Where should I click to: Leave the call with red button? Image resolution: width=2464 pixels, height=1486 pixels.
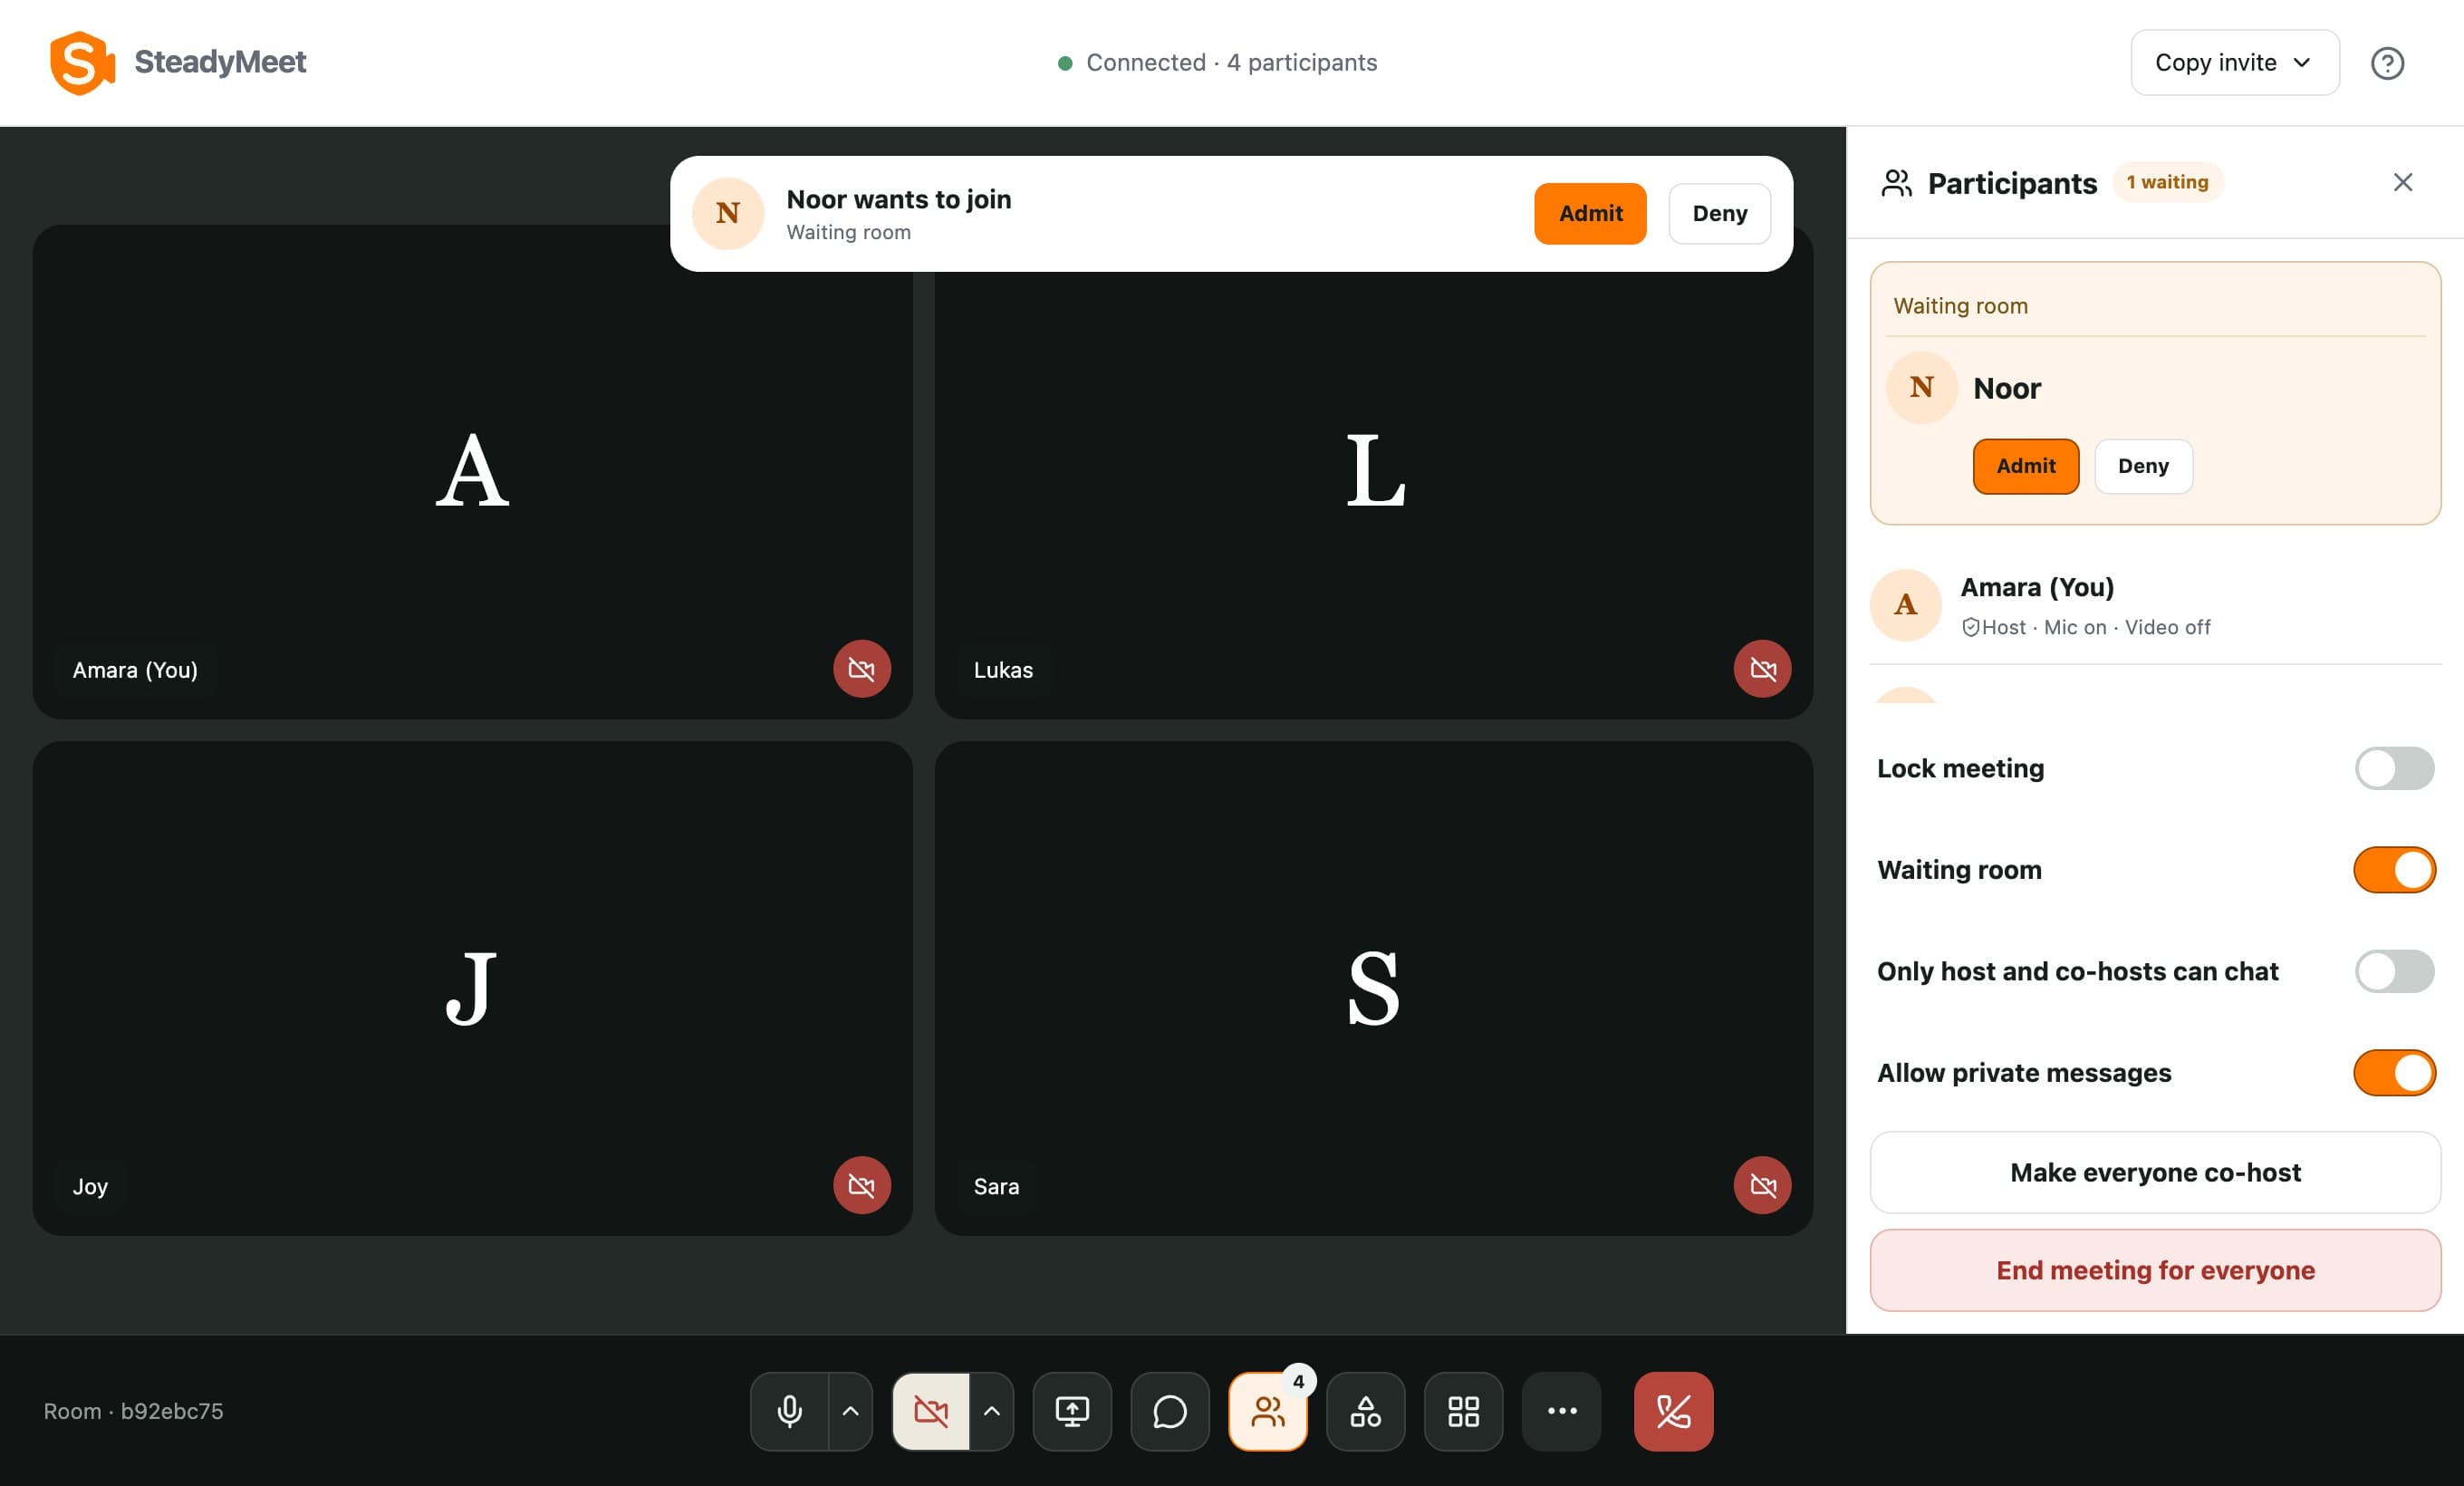[x=1673, y=1411]
